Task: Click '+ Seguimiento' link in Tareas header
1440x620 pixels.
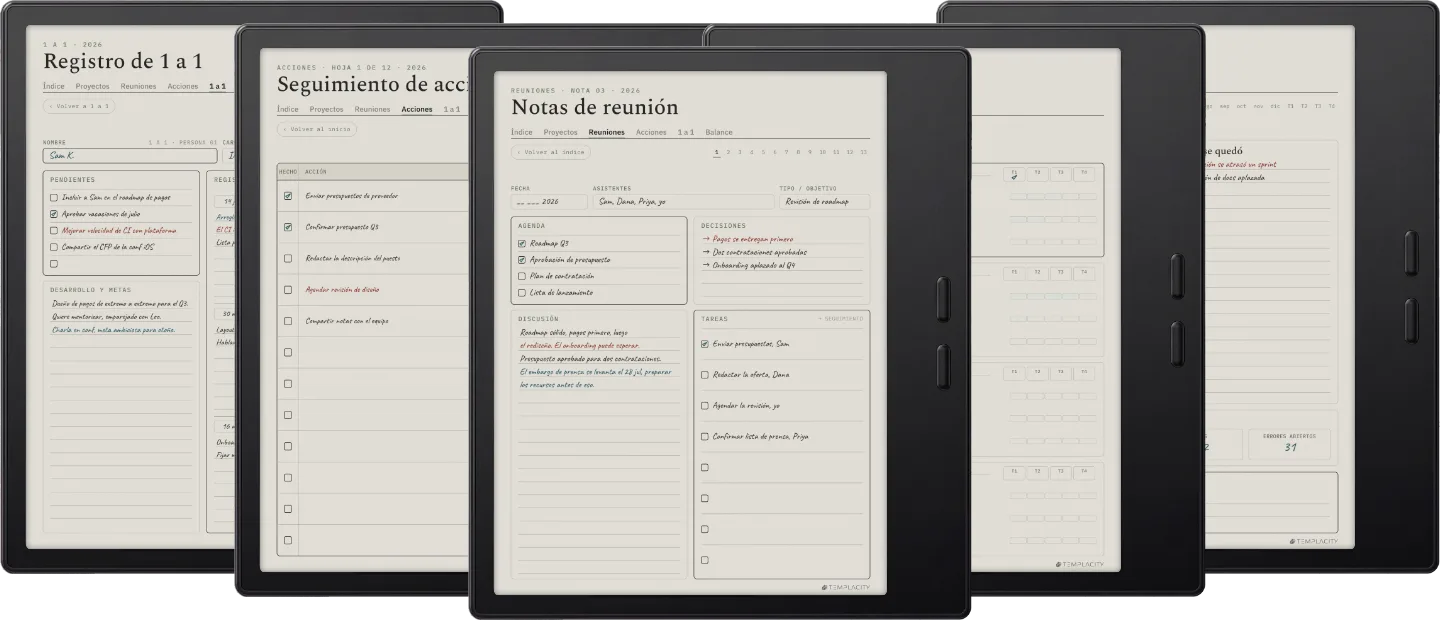Action: click(x=840, y=318)
